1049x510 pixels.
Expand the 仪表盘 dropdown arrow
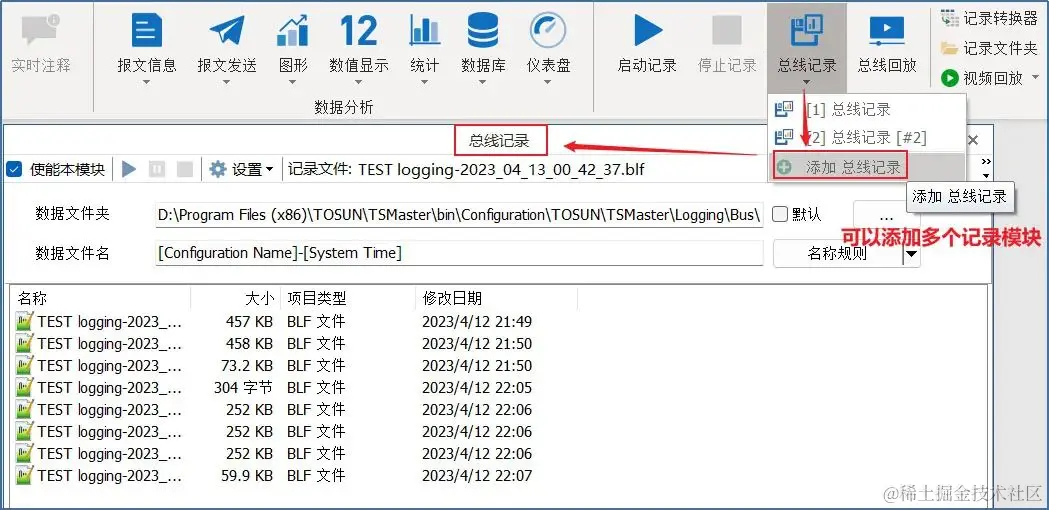[x=548, y=83]
